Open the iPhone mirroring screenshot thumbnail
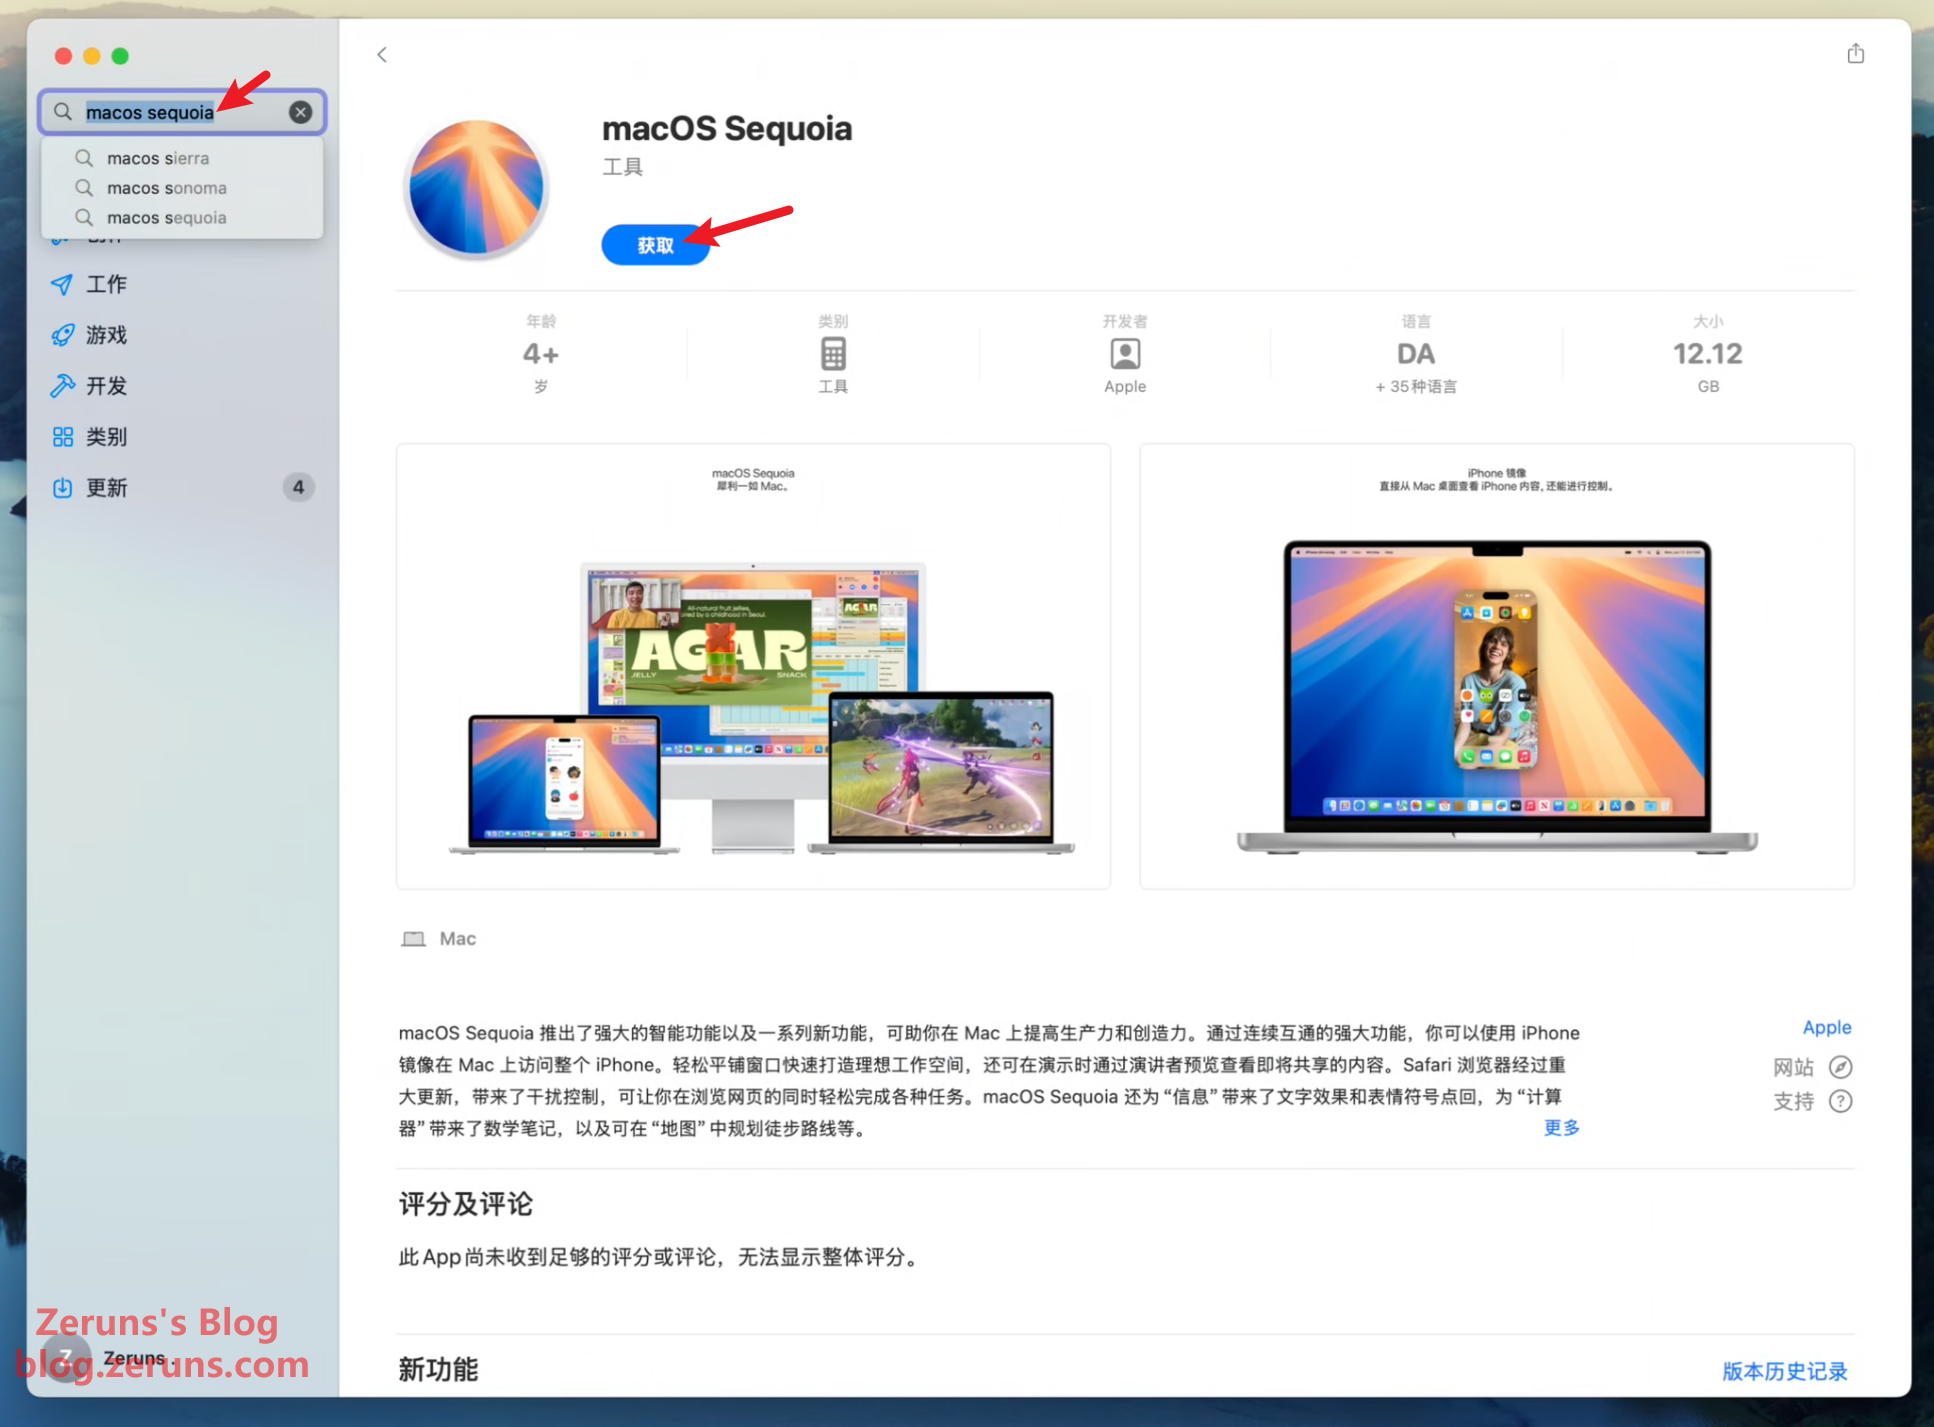Image resolution: width=1934 pixels, height=1427 pixels. tap(1496, 666)
